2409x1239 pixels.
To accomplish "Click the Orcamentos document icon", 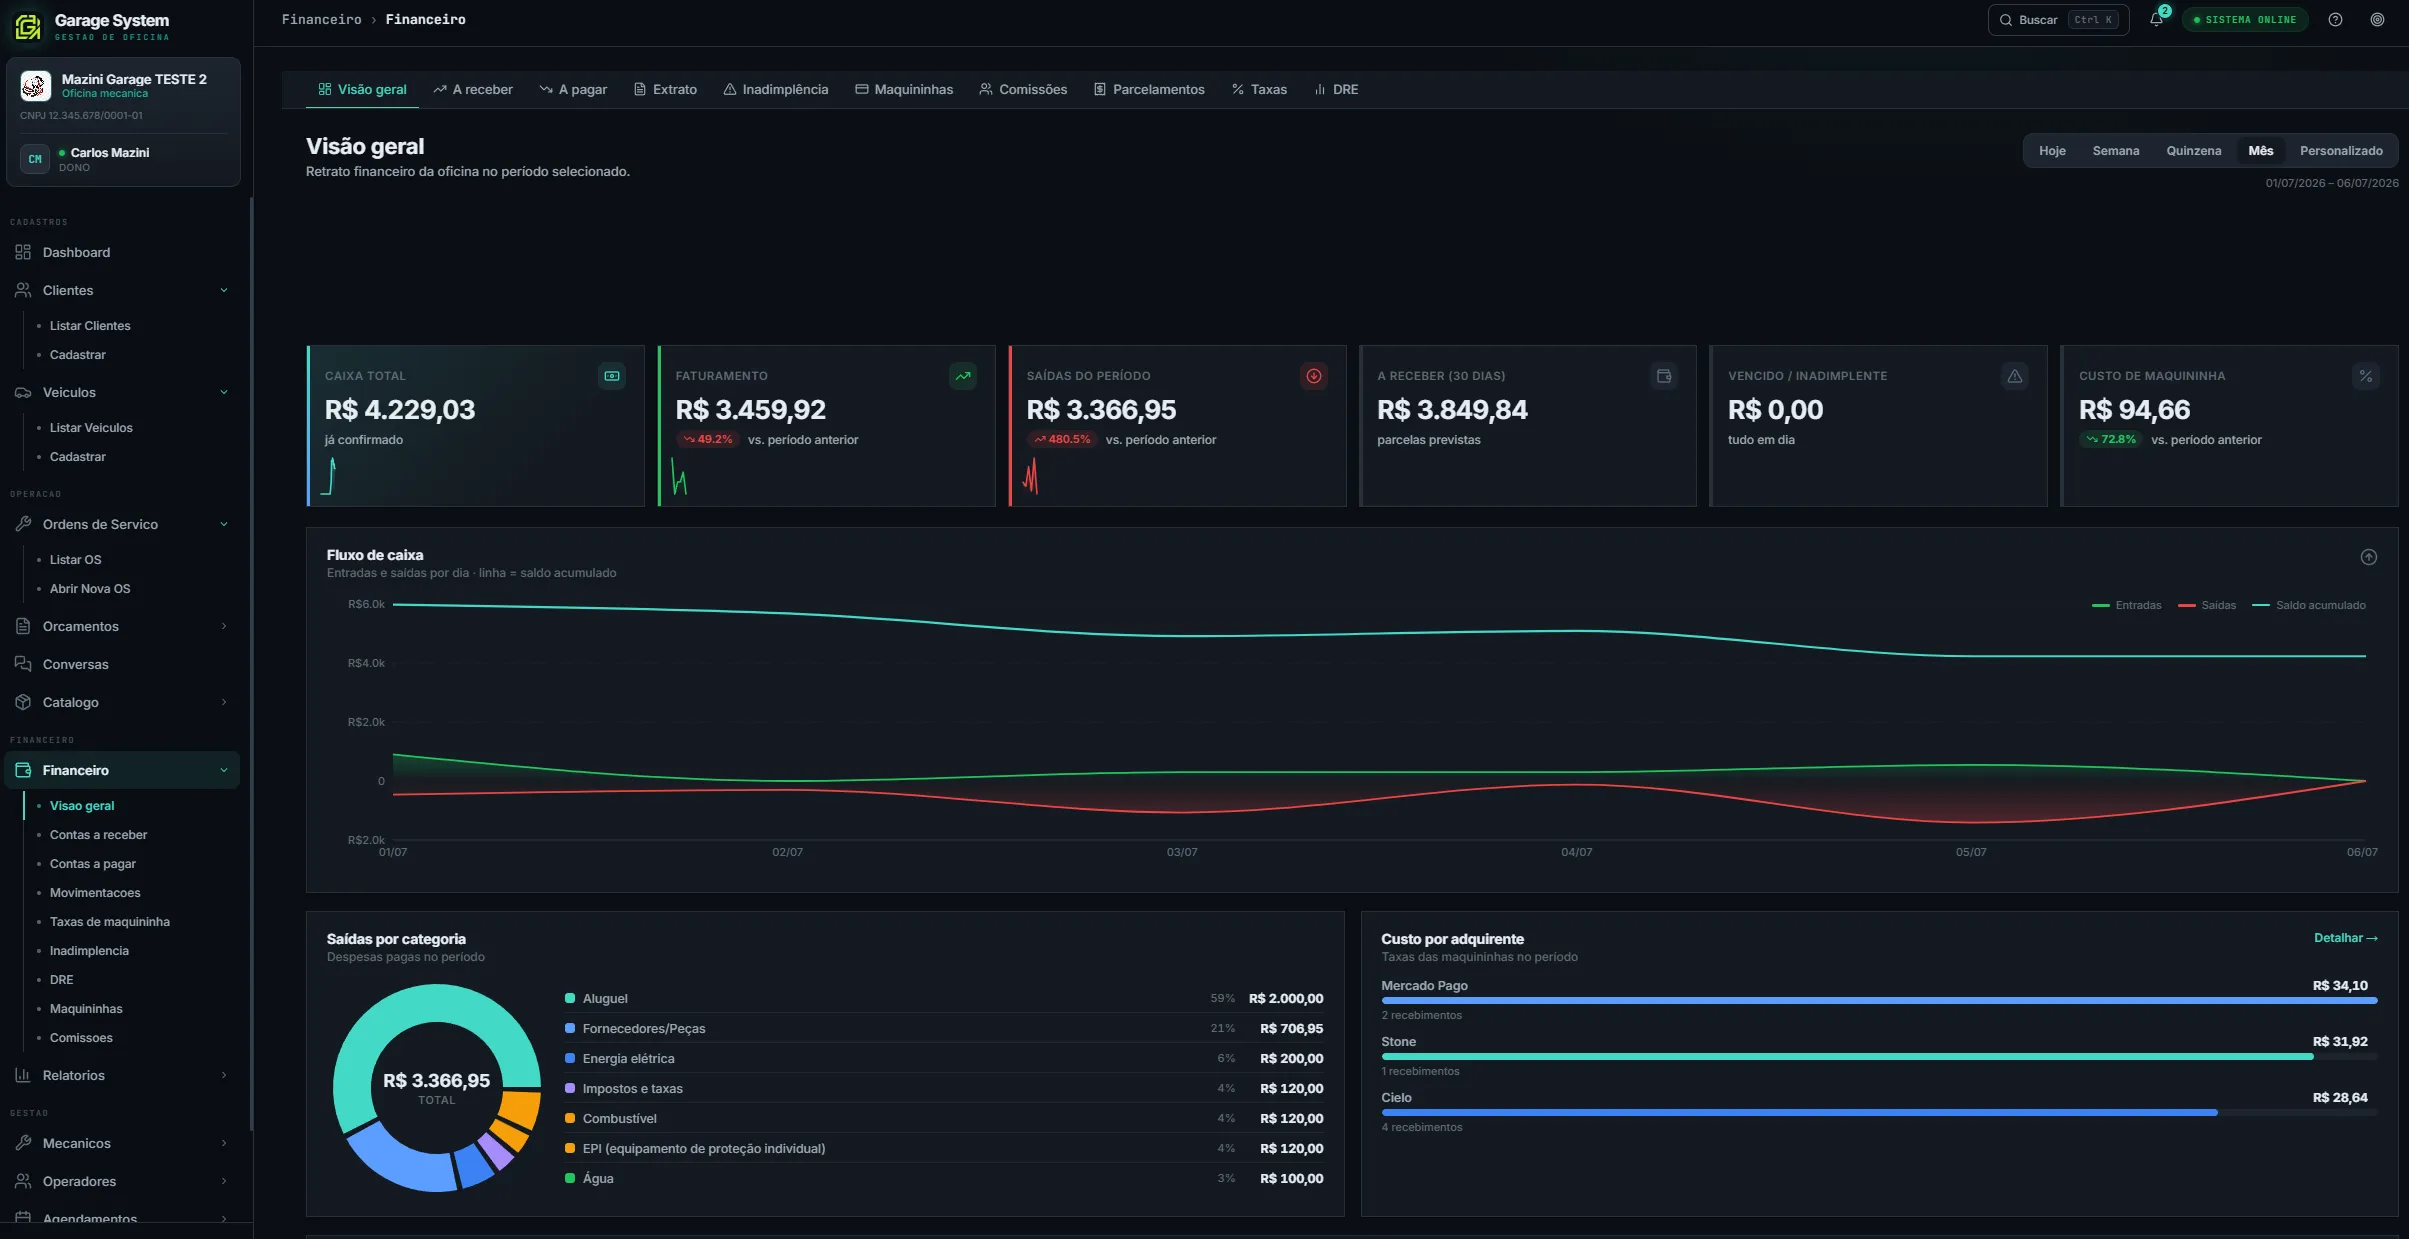I will [23, 626].
